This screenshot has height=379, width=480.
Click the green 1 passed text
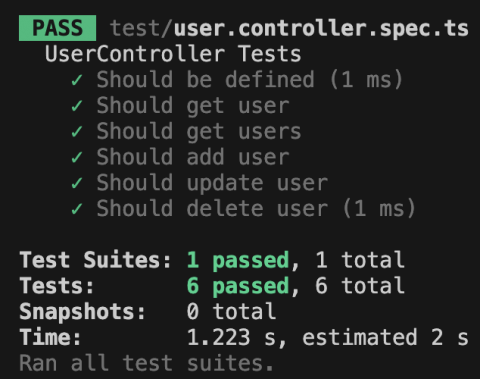(x=238, y=261)
